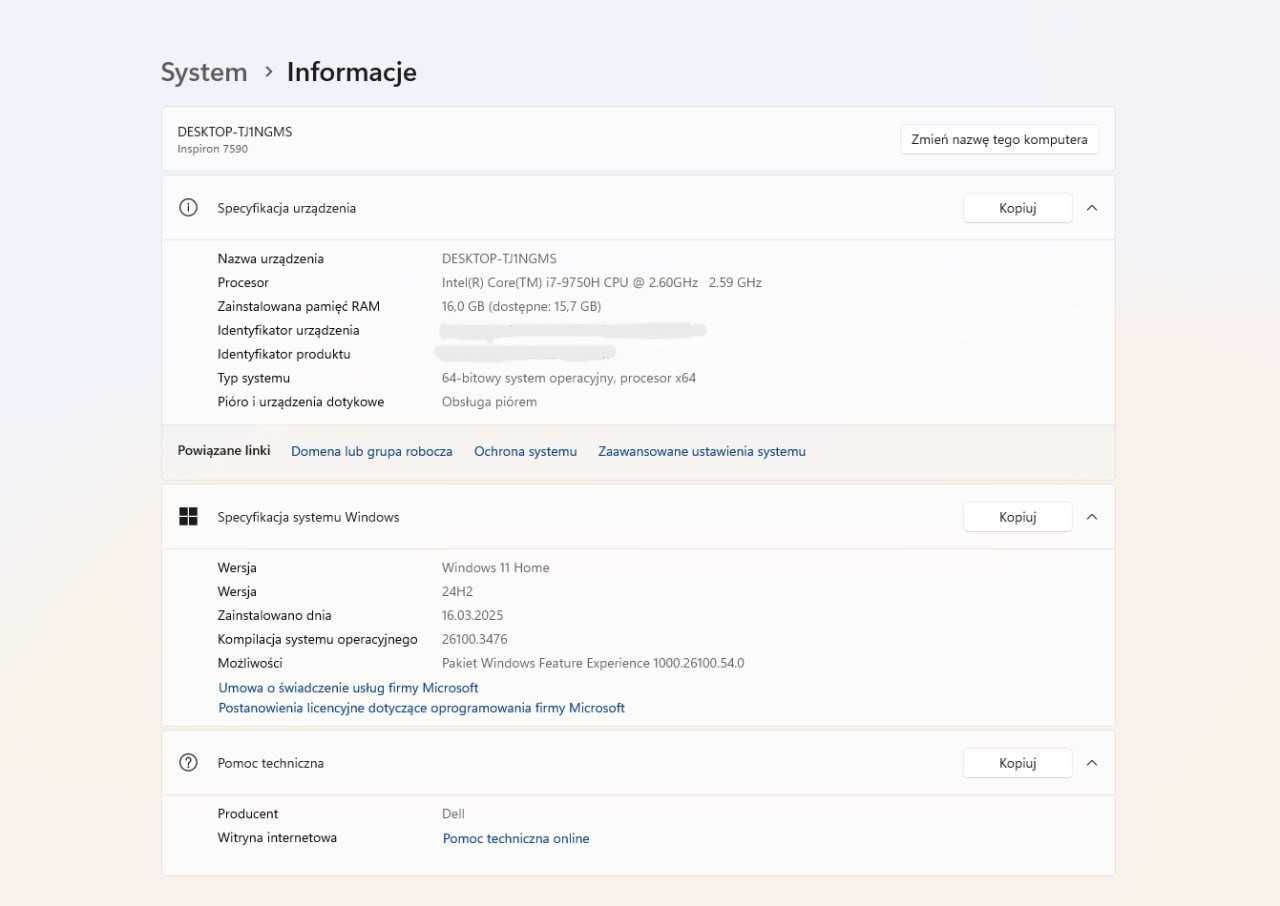This screenshot has width=1280, height=906.
Task: Select the build number 26100.3476
Action: 475,640
